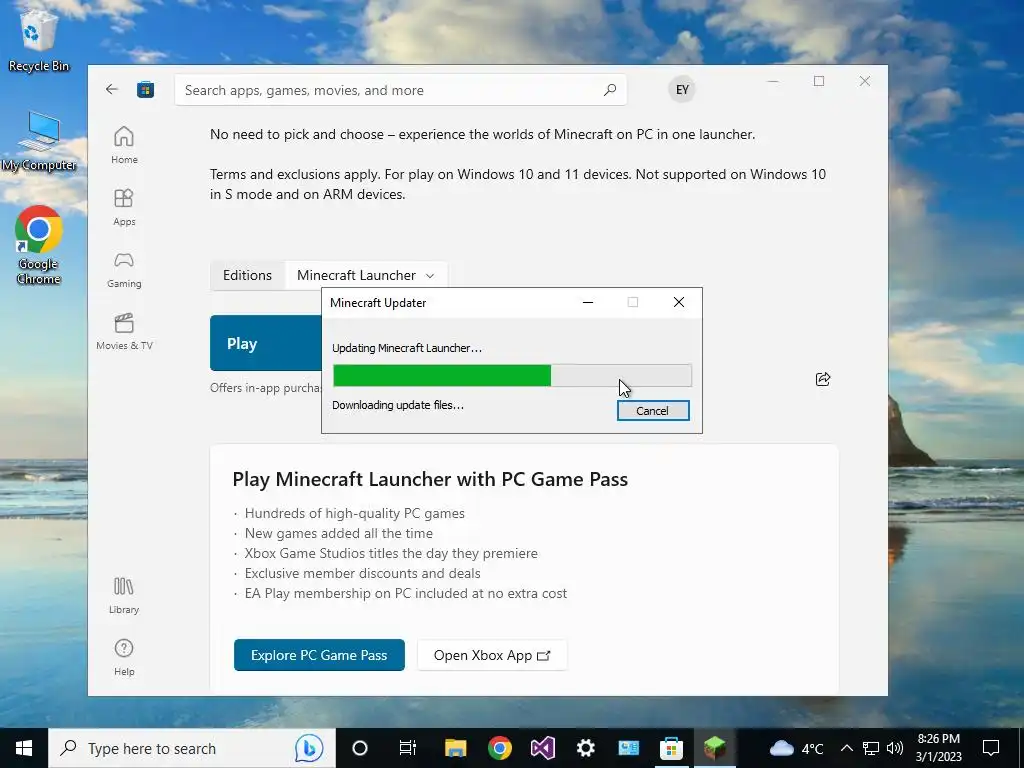Screen dimensions: 1024x768
Task: Click 'Downloading update files...' status text
Action: click(x=398, y=405)
